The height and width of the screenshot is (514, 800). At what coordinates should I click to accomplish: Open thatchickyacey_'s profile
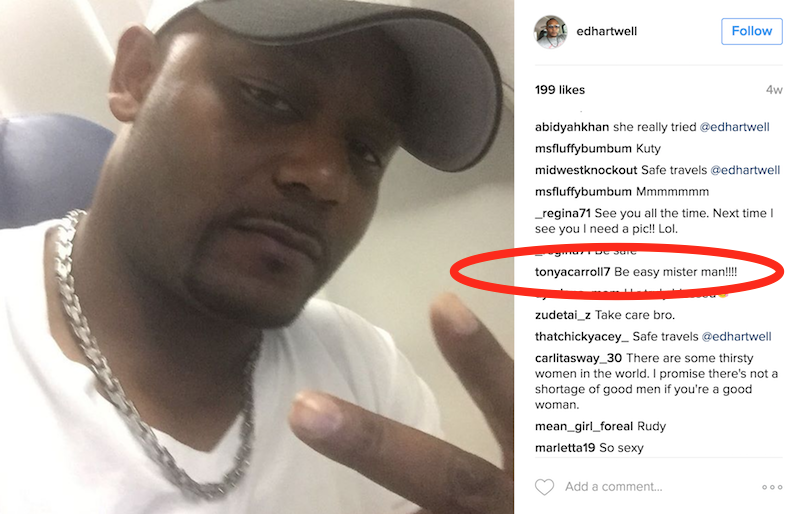(582, 336)
